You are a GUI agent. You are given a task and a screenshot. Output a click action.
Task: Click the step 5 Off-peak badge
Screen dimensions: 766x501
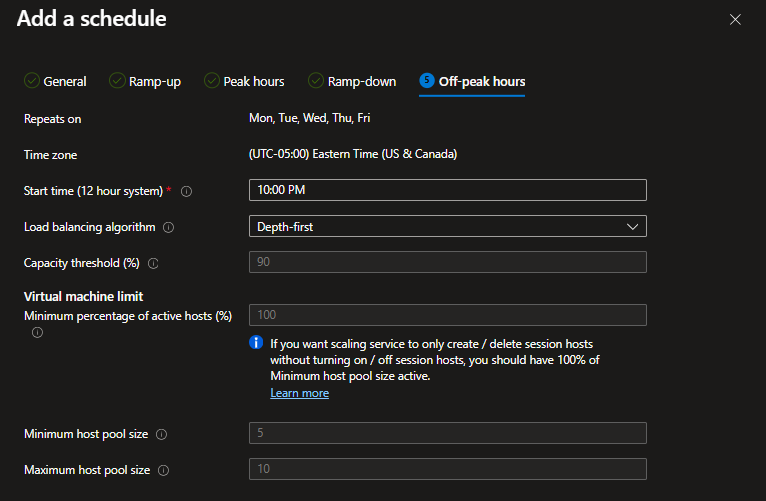click(427, 80)
